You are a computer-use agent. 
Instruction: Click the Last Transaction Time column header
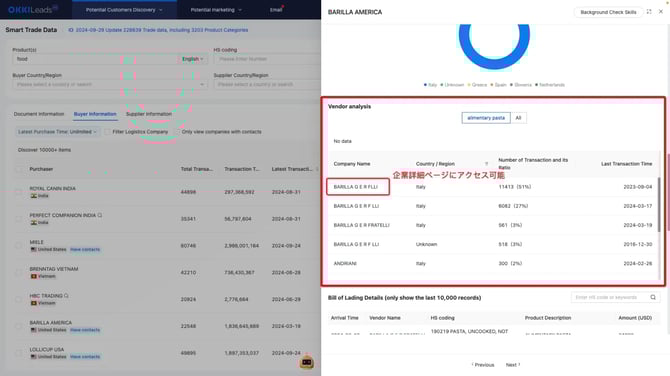click(626, 164)
